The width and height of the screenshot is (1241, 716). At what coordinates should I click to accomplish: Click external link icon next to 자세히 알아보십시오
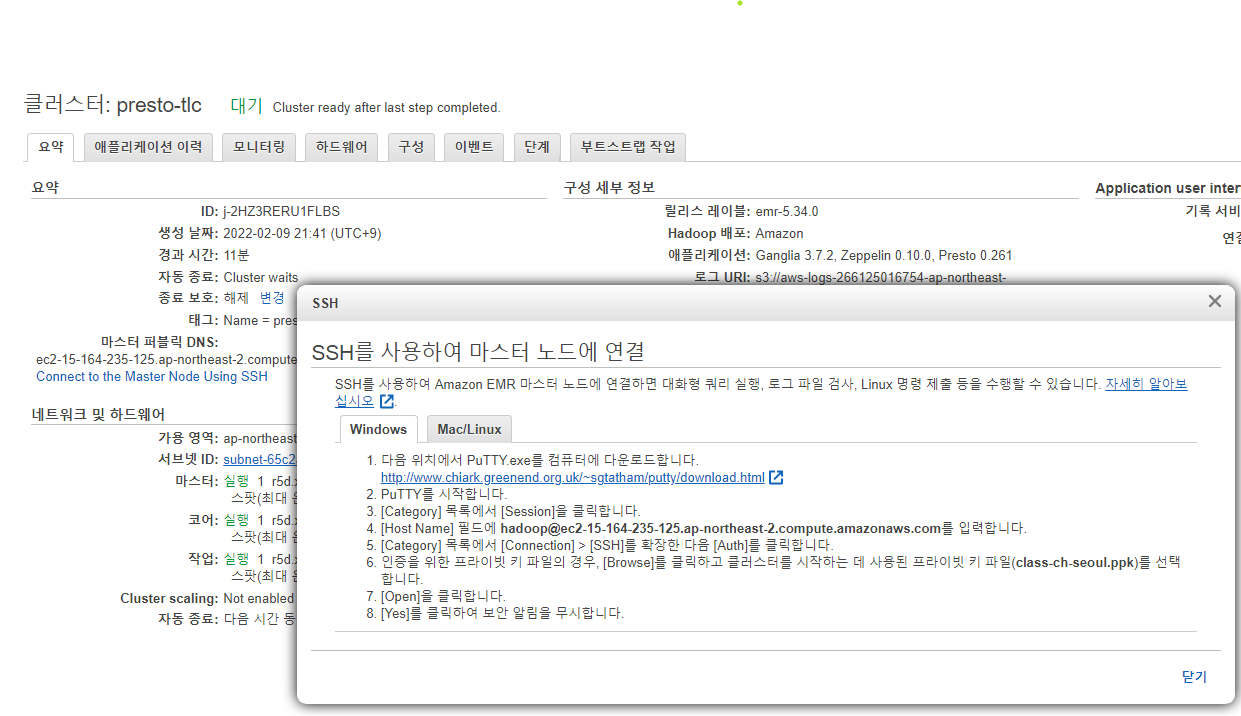pos(387,401)
